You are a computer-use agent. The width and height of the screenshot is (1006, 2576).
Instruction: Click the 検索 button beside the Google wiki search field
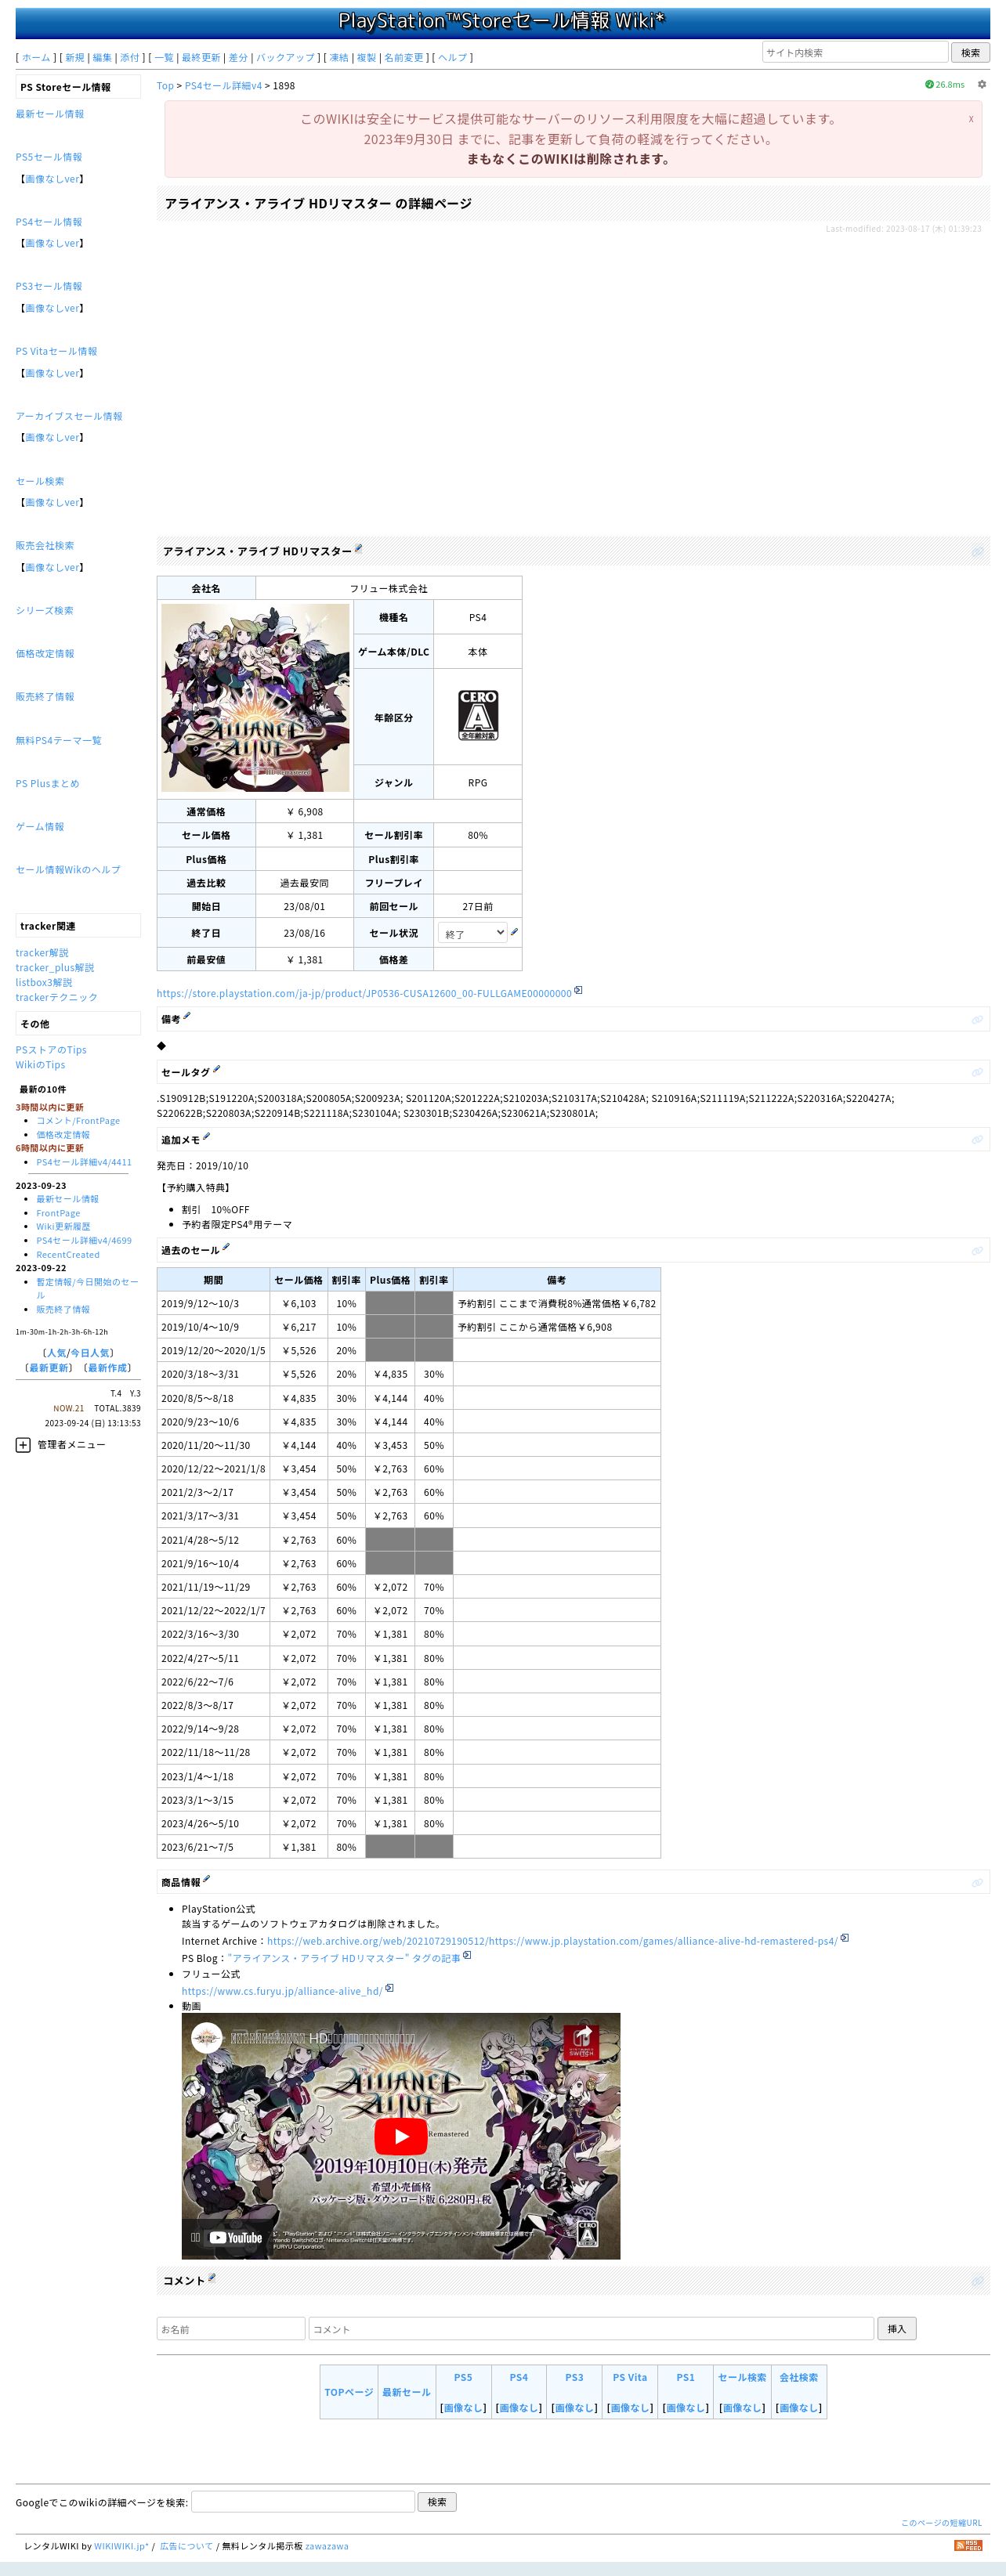point(437,2502)
